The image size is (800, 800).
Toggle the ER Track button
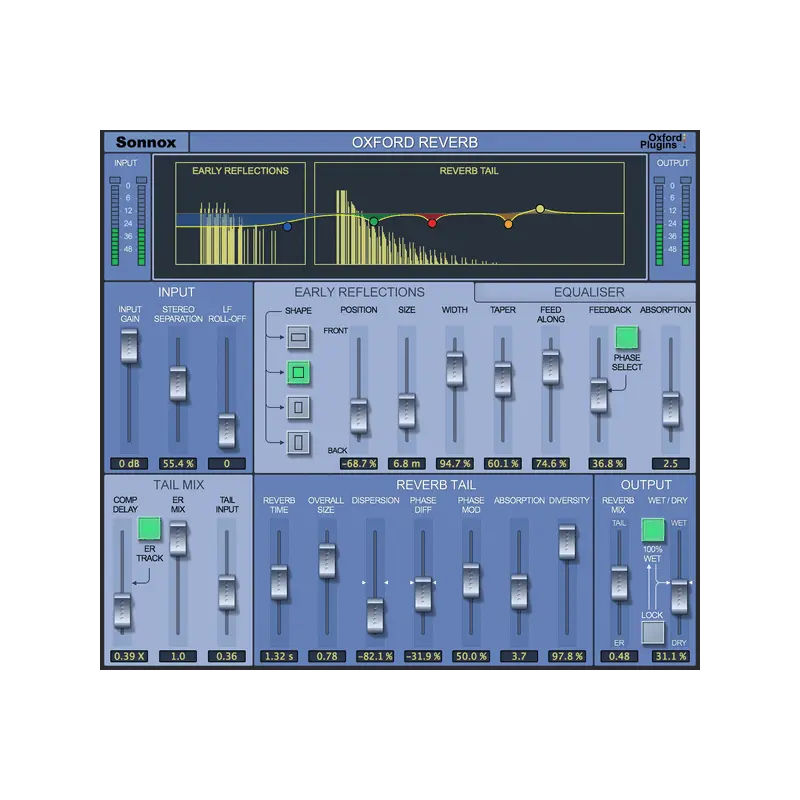pyautogui.click(x=149, y=529)
